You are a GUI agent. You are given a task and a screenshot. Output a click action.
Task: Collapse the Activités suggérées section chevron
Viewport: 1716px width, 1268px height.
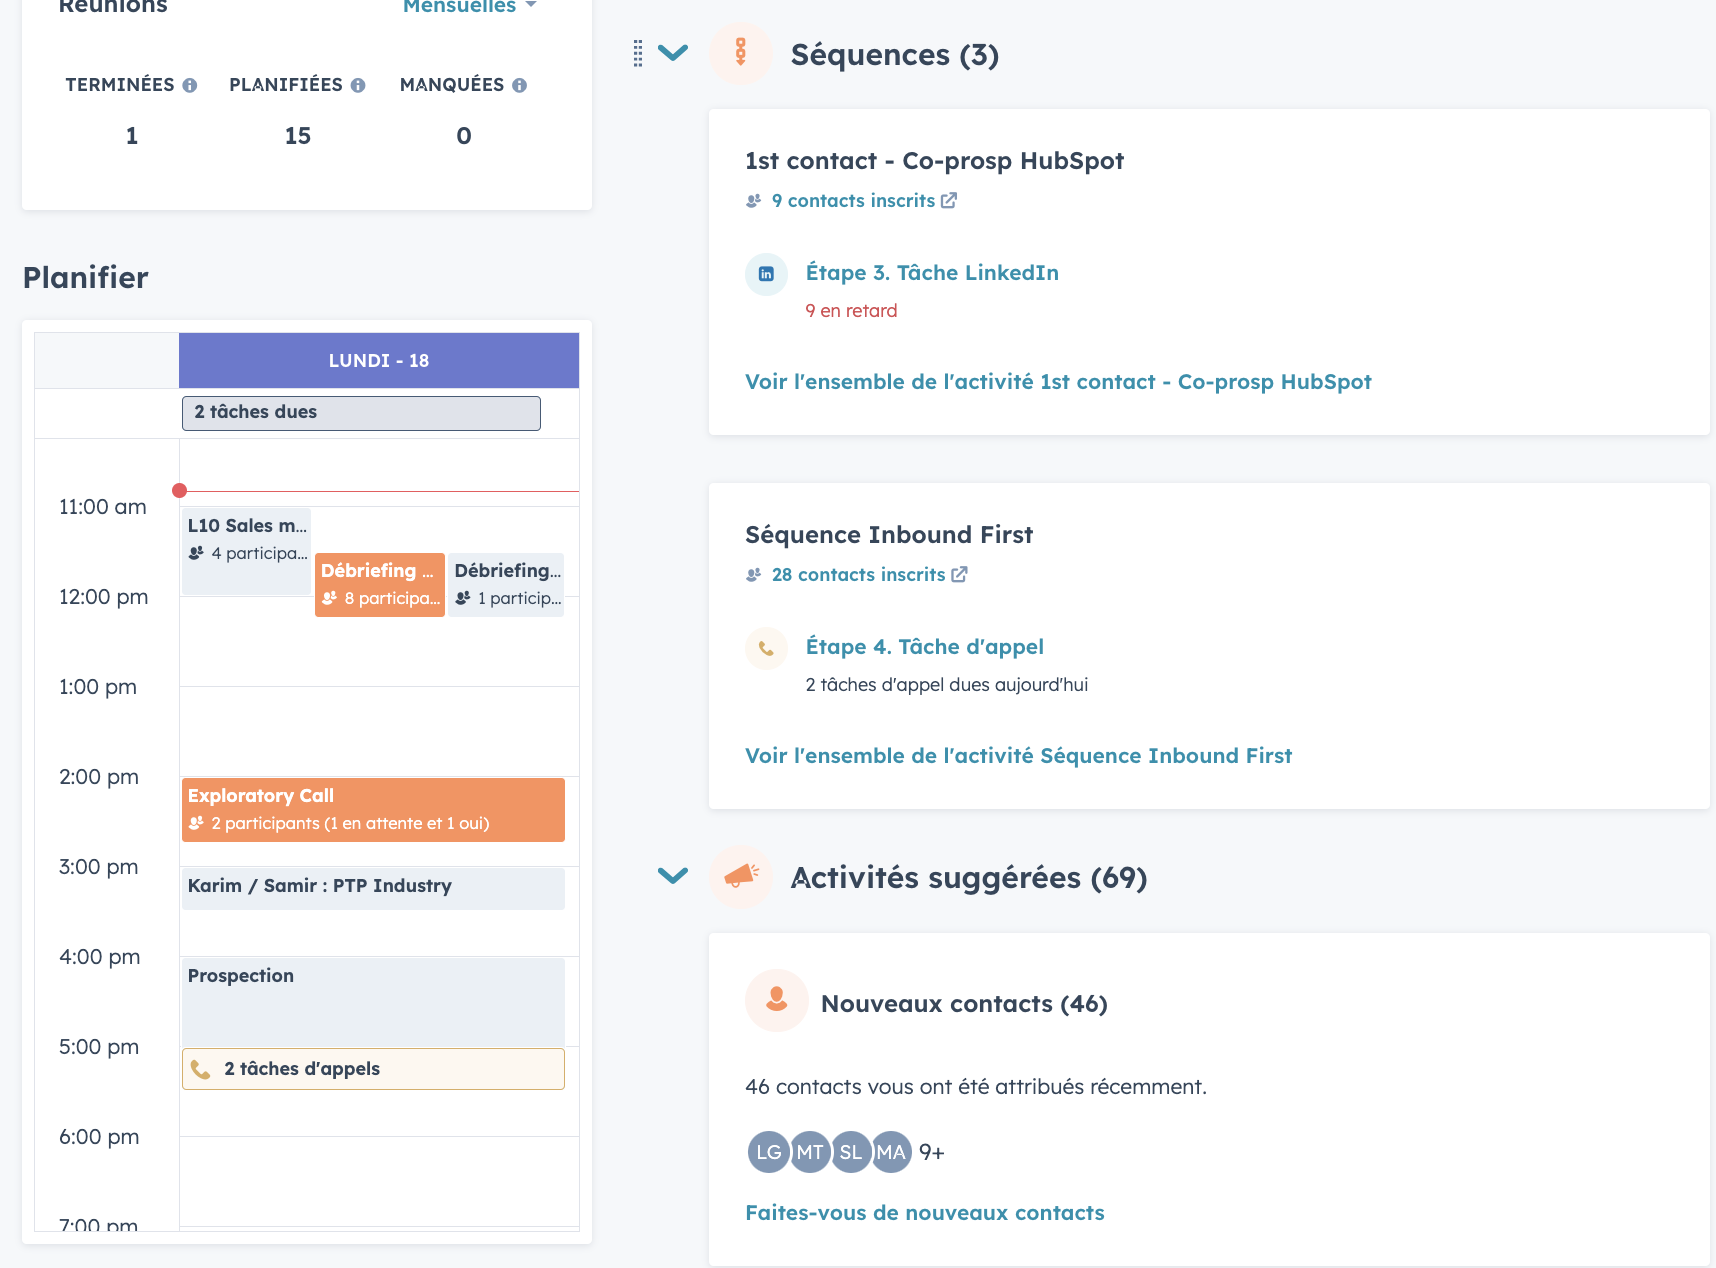tap(673, 876)
